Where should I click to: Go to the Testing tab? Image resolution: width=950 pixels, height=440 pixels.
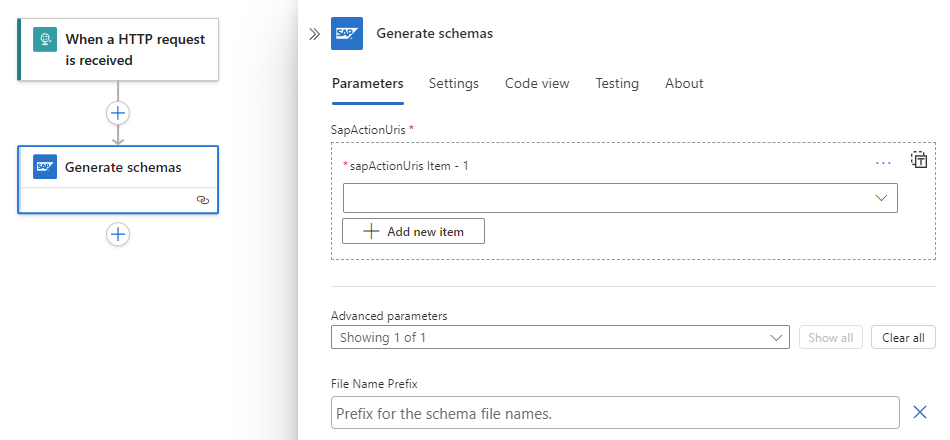(x=617, y=84)
